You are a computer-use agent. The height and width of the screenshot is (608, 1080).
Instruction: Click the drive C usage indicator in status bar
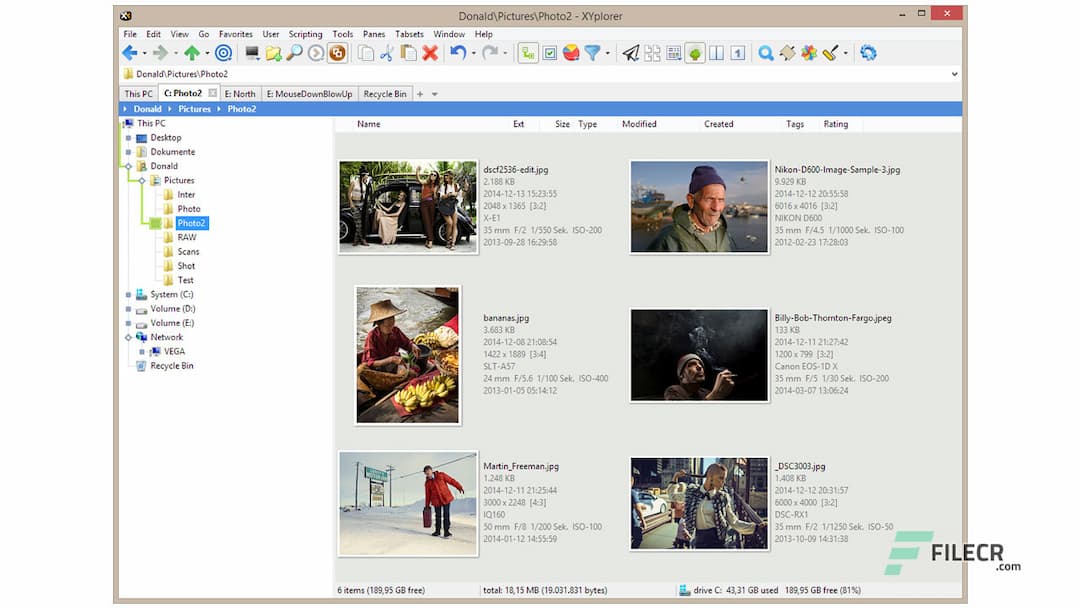tap(770, 590)
